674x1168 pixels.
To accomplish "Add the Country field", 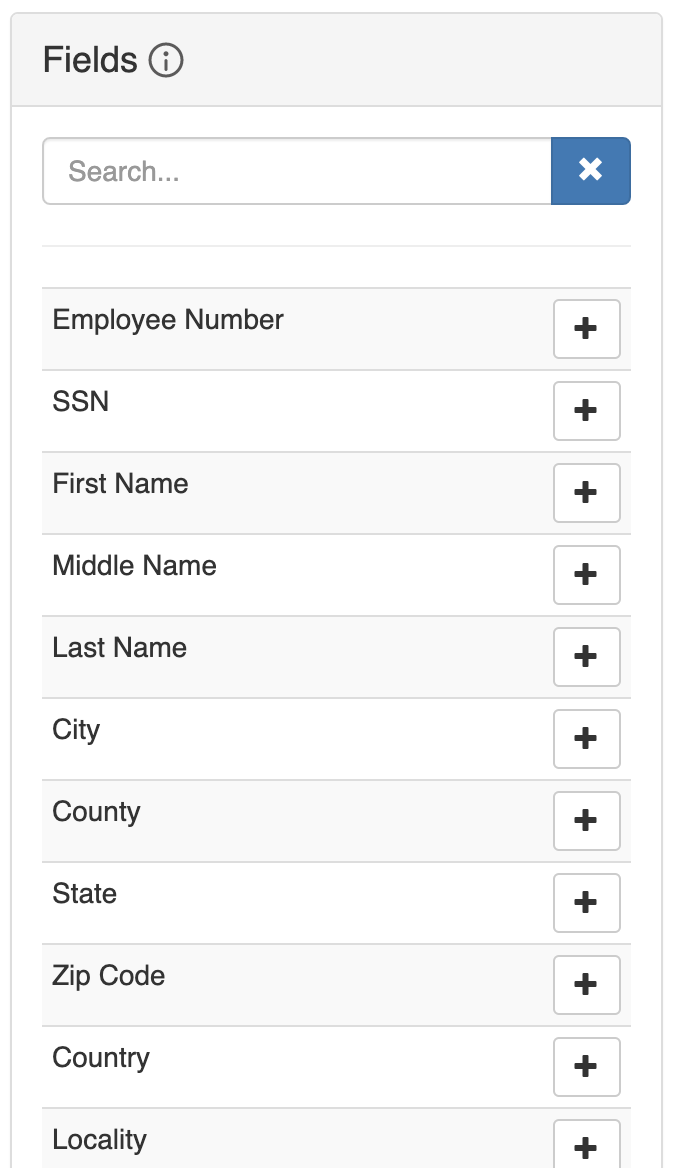I will click(x=586, y=1067).
